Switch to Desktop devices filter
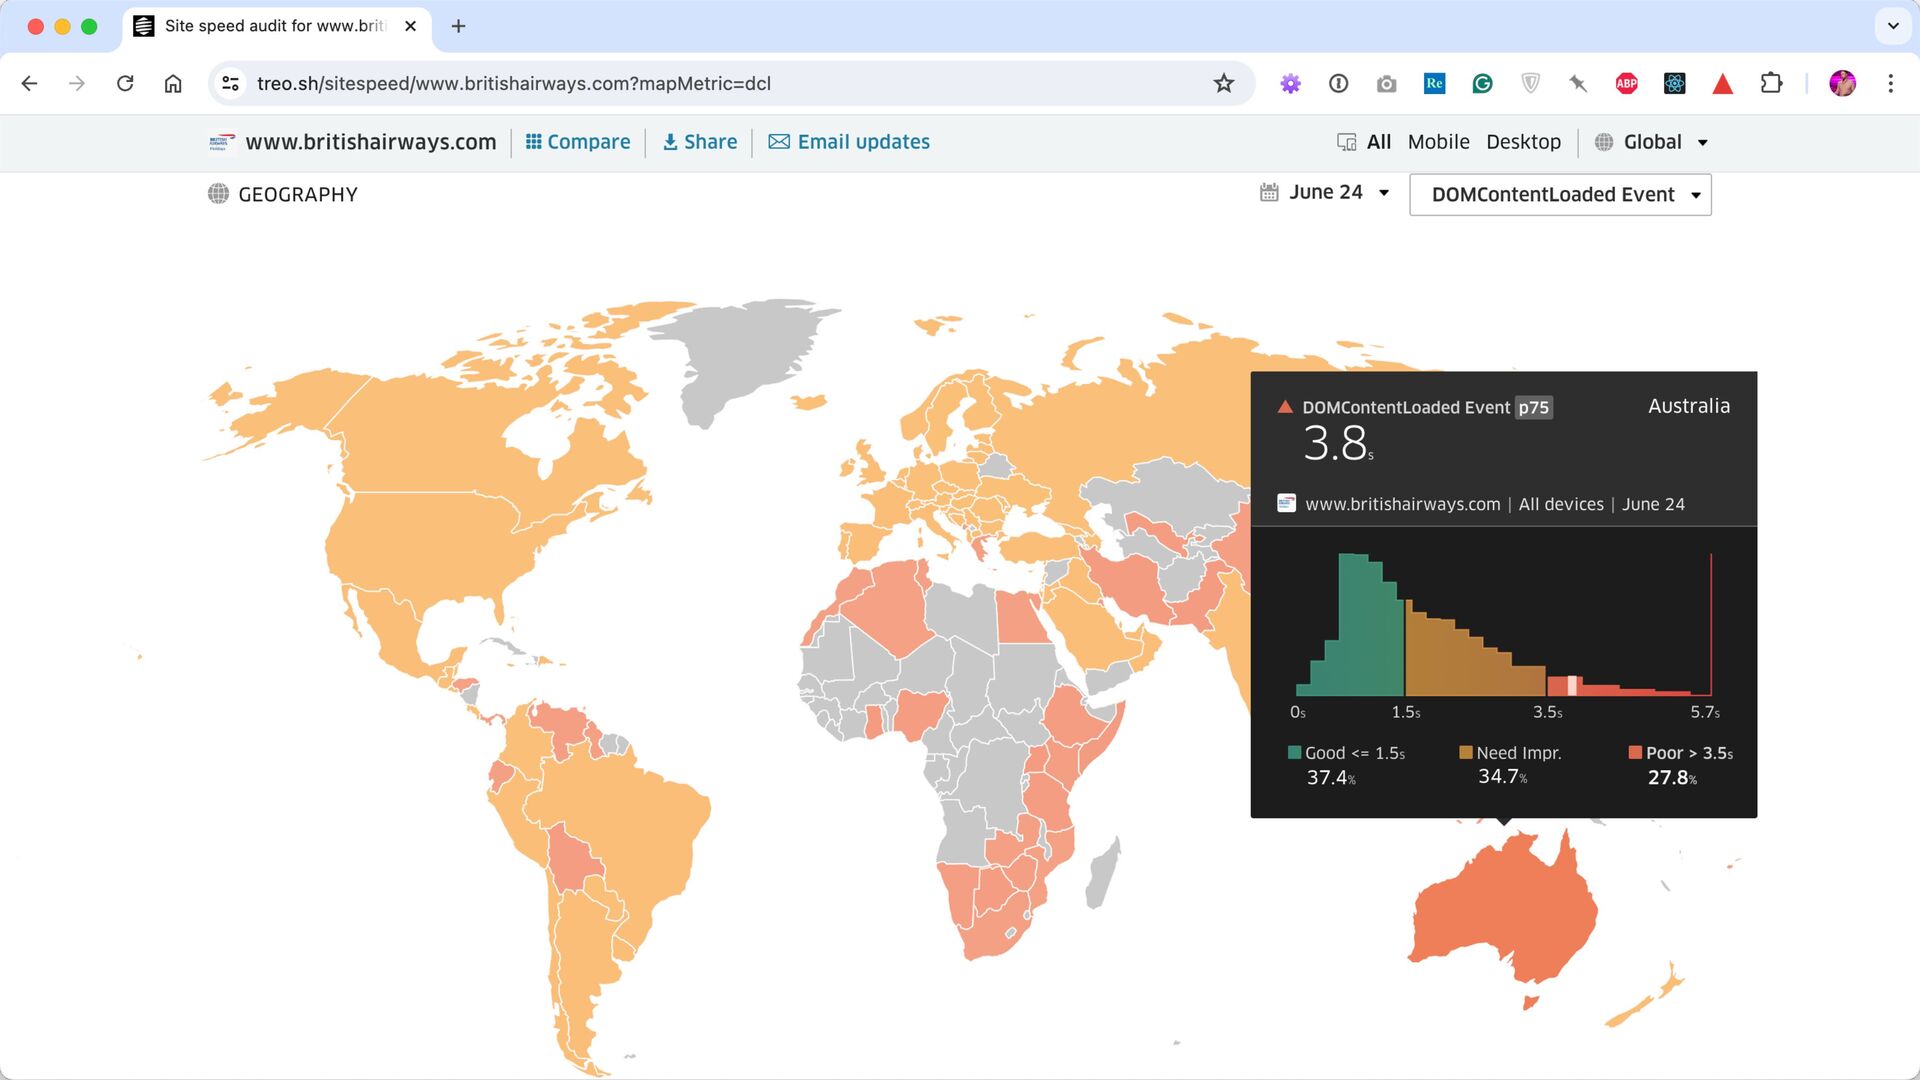Screen dimensions: 1920x1080 tap(1523, 142)
